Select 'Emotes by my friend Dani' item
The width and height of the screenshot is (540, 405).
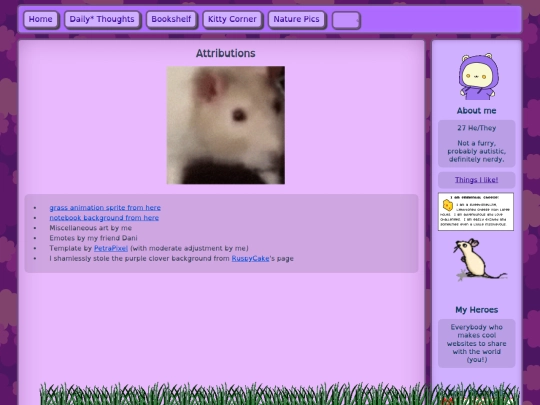click(93, 238)
